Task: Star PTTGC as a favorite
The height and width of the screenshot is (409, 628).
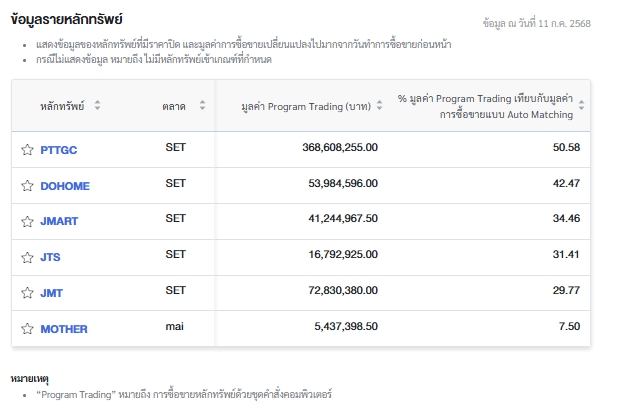Action: coord(28,150)
